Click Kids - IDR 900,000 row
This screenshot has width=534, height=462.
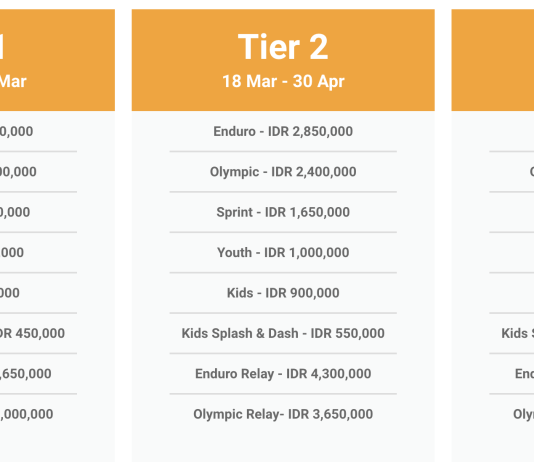283,293
